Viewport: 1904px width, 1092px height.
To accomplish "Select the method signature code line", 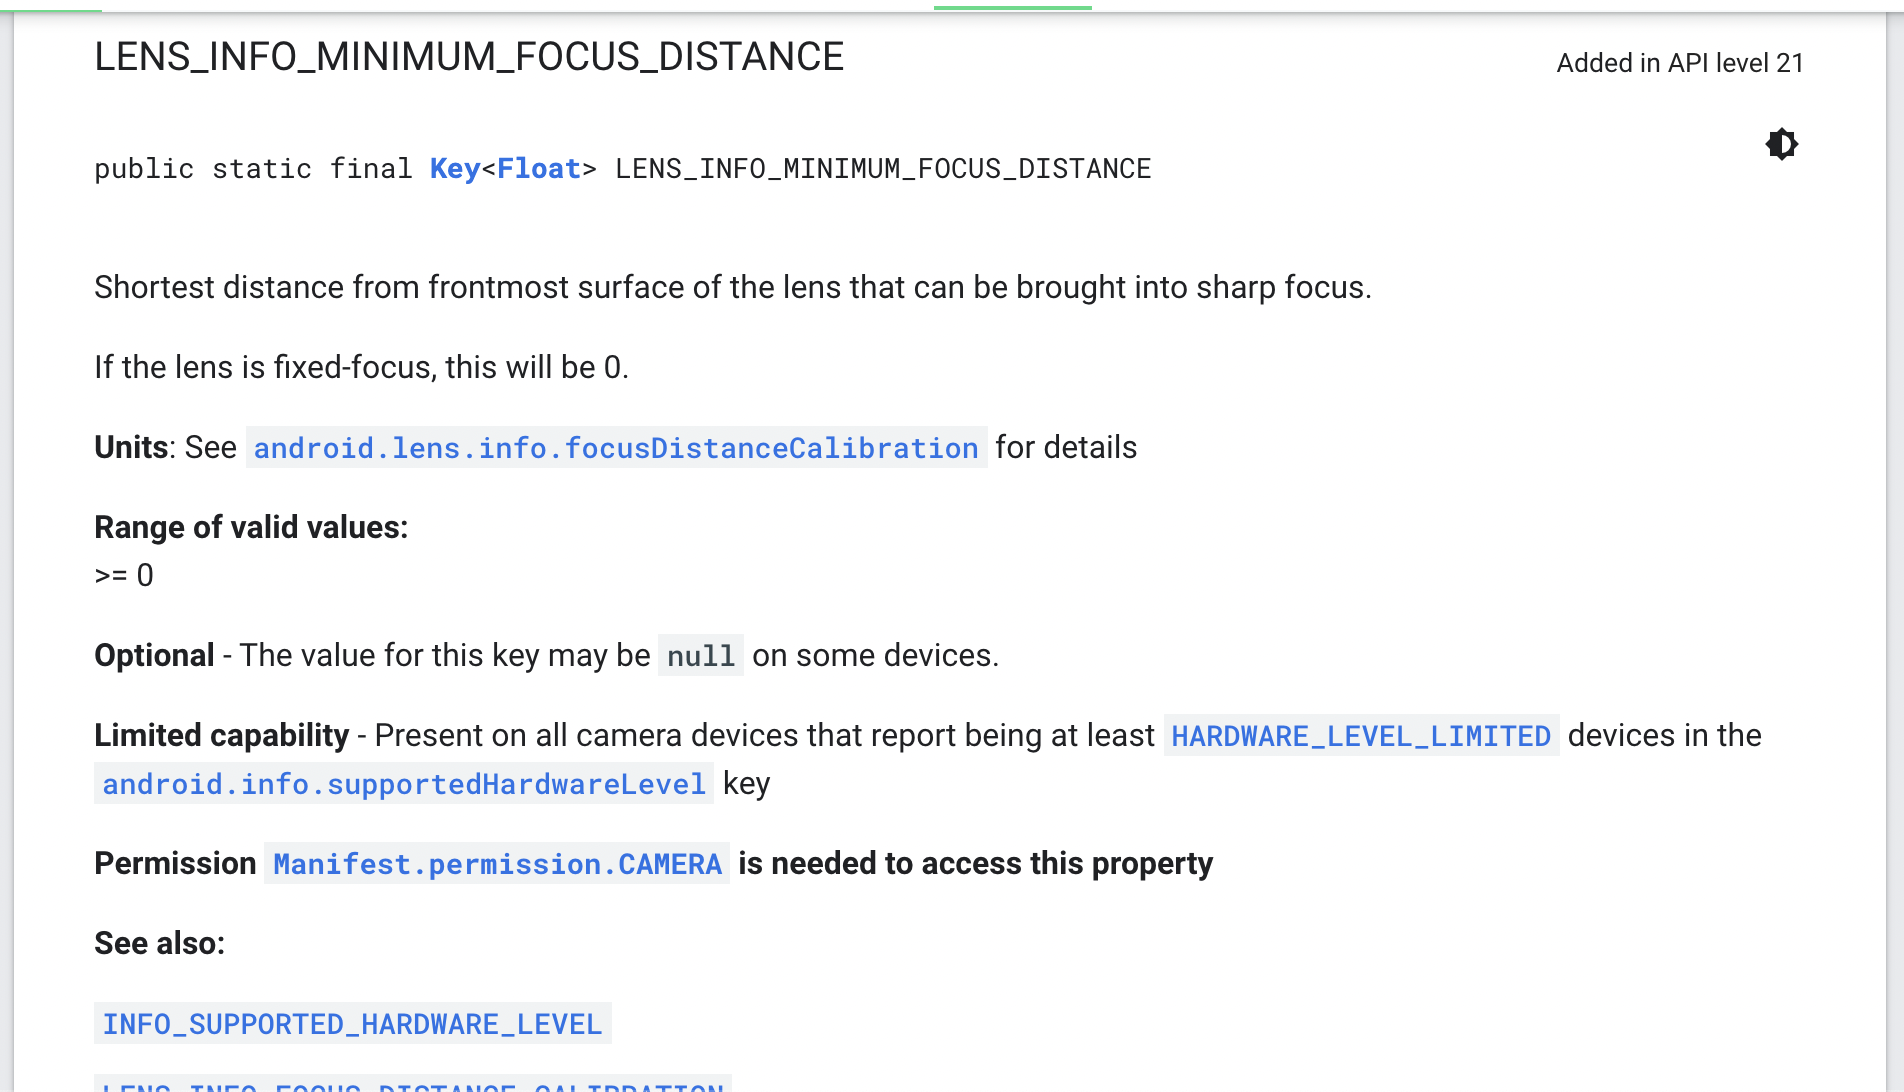I will [622, 168].
